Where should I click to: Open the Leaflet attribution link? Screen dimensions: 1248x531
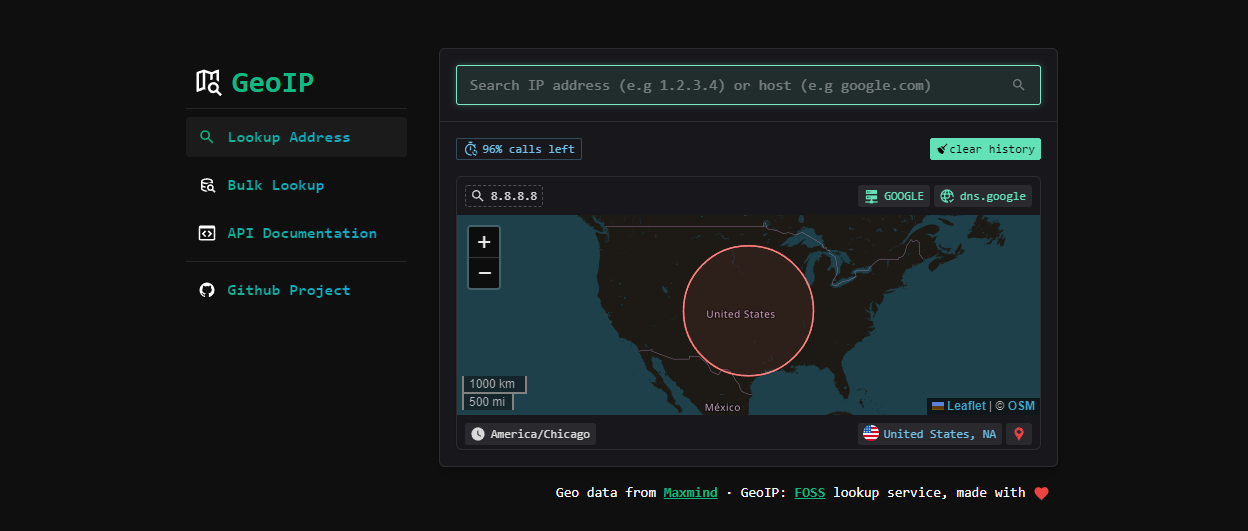(965, 406)
